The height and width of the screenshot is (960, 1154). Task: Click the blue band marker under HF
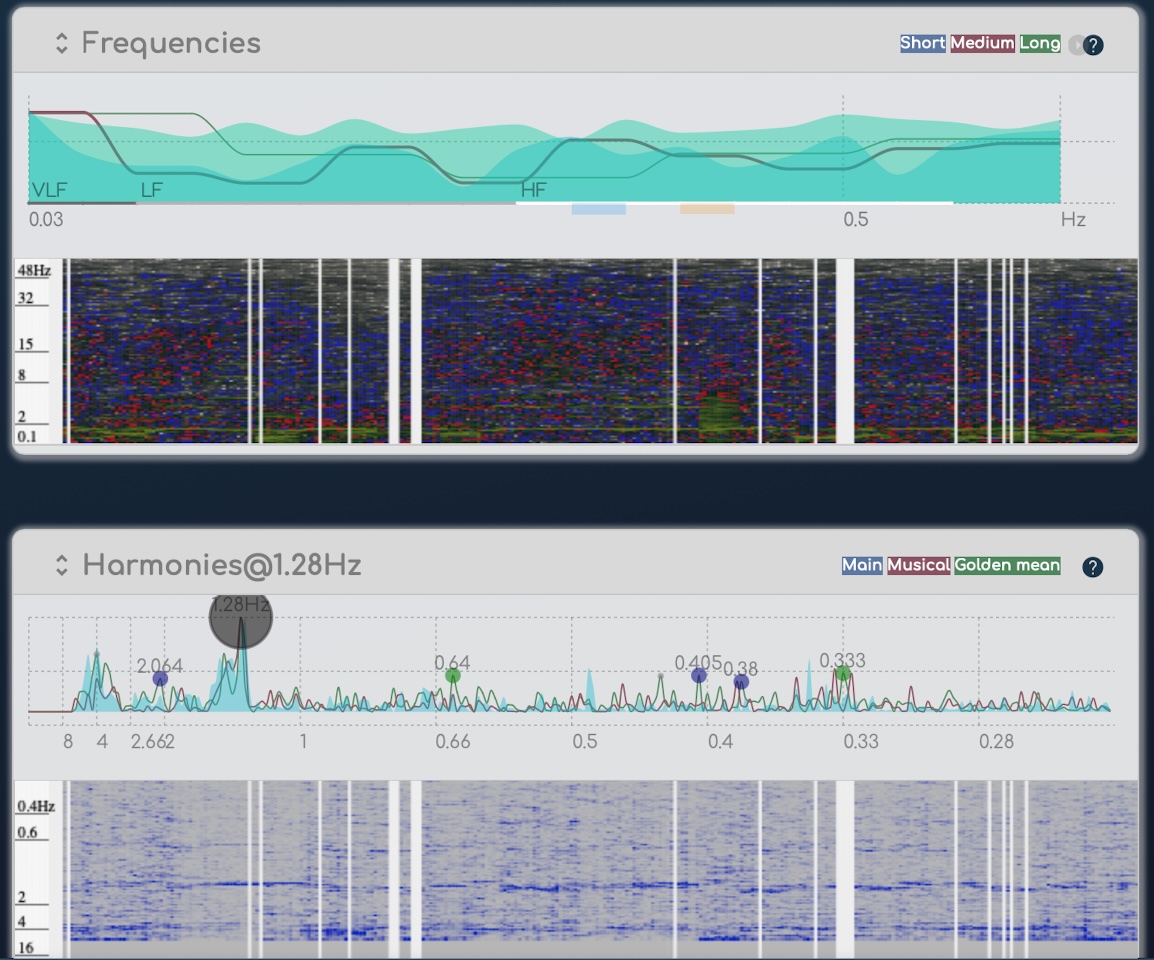click(598, 209)
